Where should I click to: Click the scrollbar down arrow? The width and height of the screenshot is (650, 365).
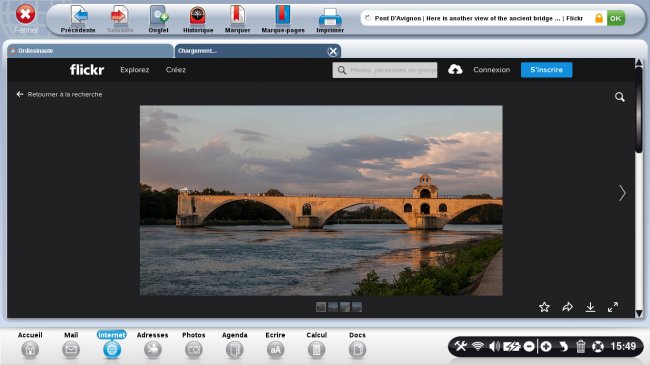639,313
